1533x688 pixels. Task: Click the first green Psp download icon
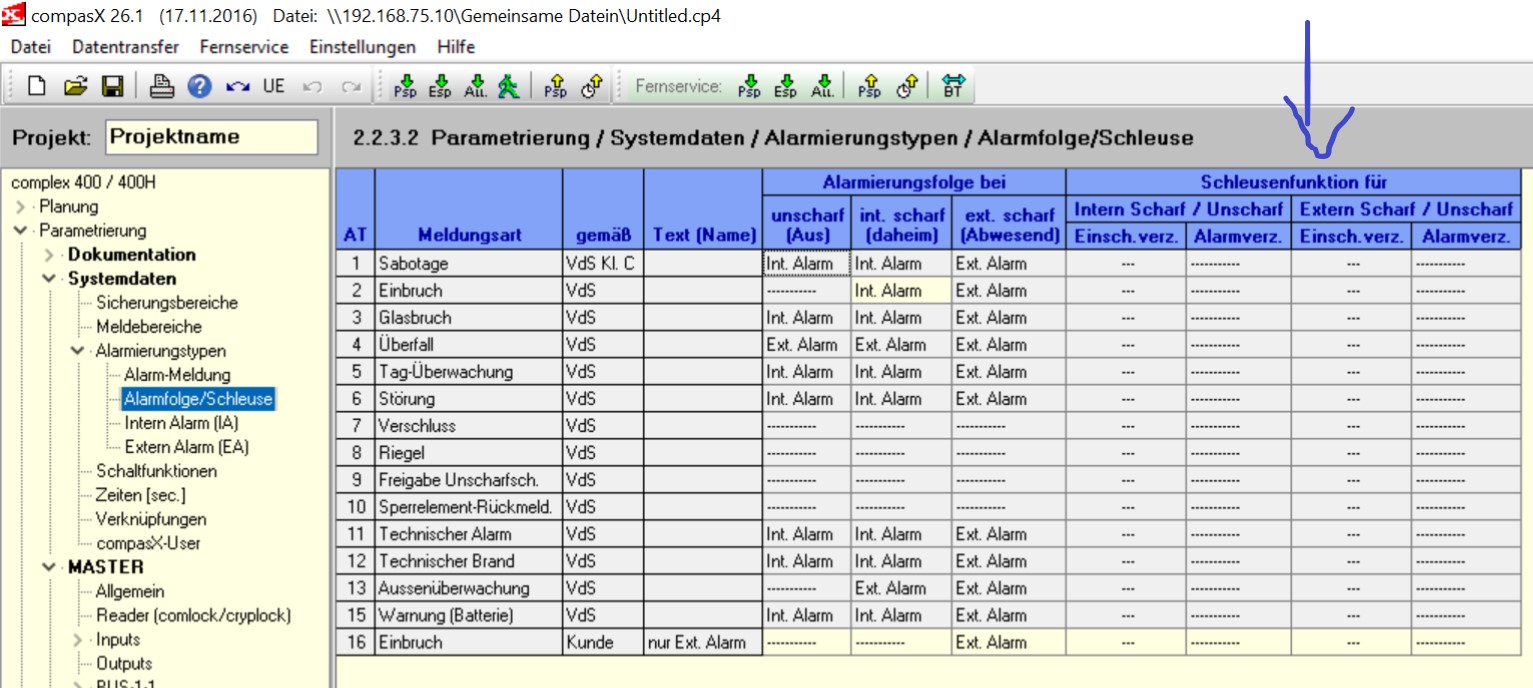pos(405,87)
